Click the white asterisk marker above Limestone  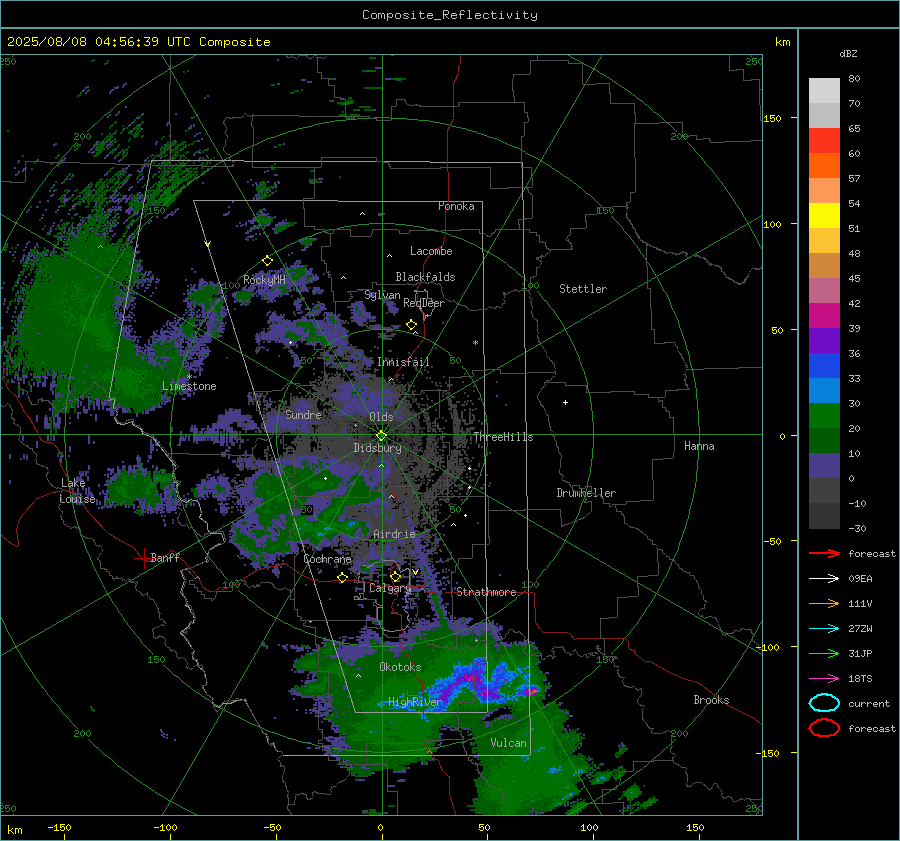[189, 377]
